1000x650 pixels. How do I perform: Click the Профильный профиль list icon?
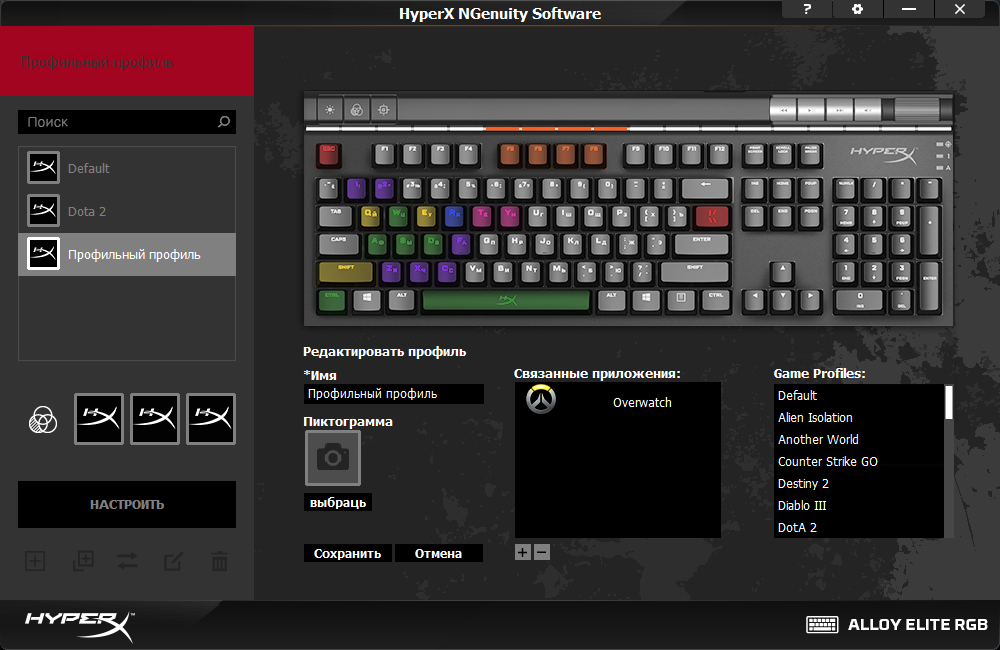point(43,254)
